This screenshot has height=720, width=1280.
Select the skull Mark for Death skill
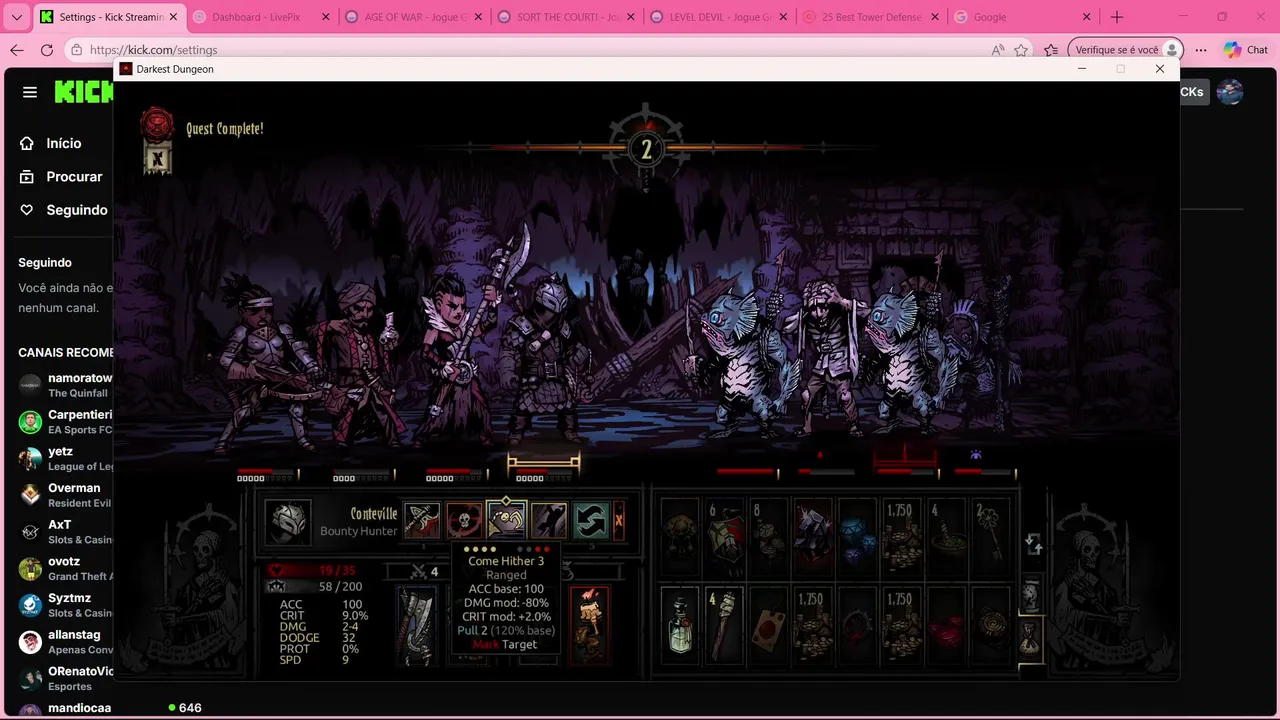coord(464,521)
